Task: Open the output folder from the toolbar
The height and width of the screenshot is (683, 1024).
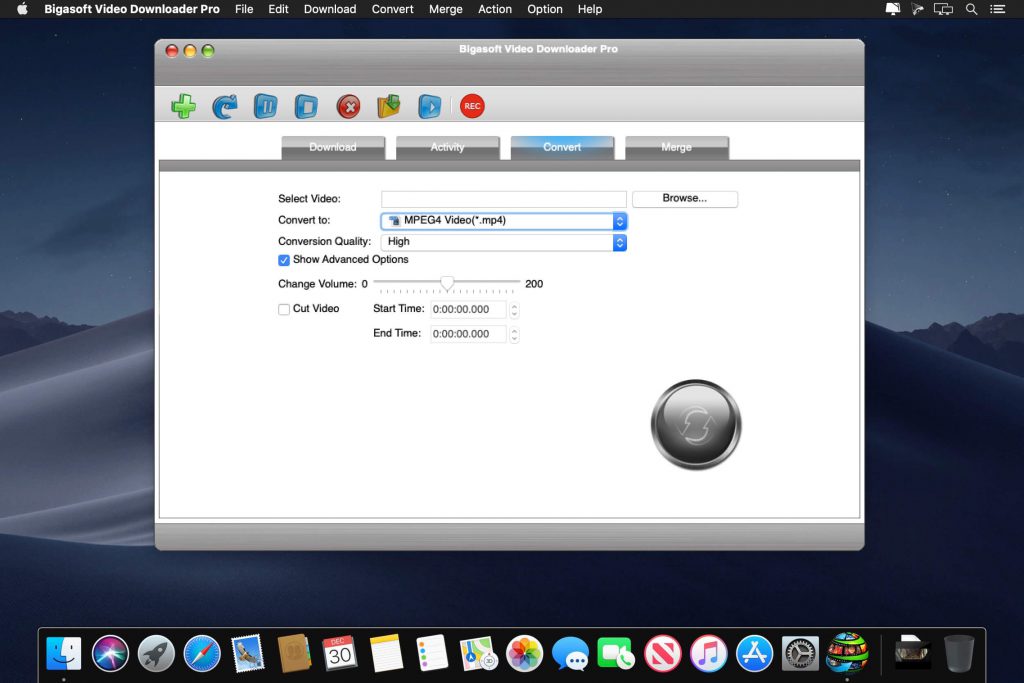Action: coord(388,105)
